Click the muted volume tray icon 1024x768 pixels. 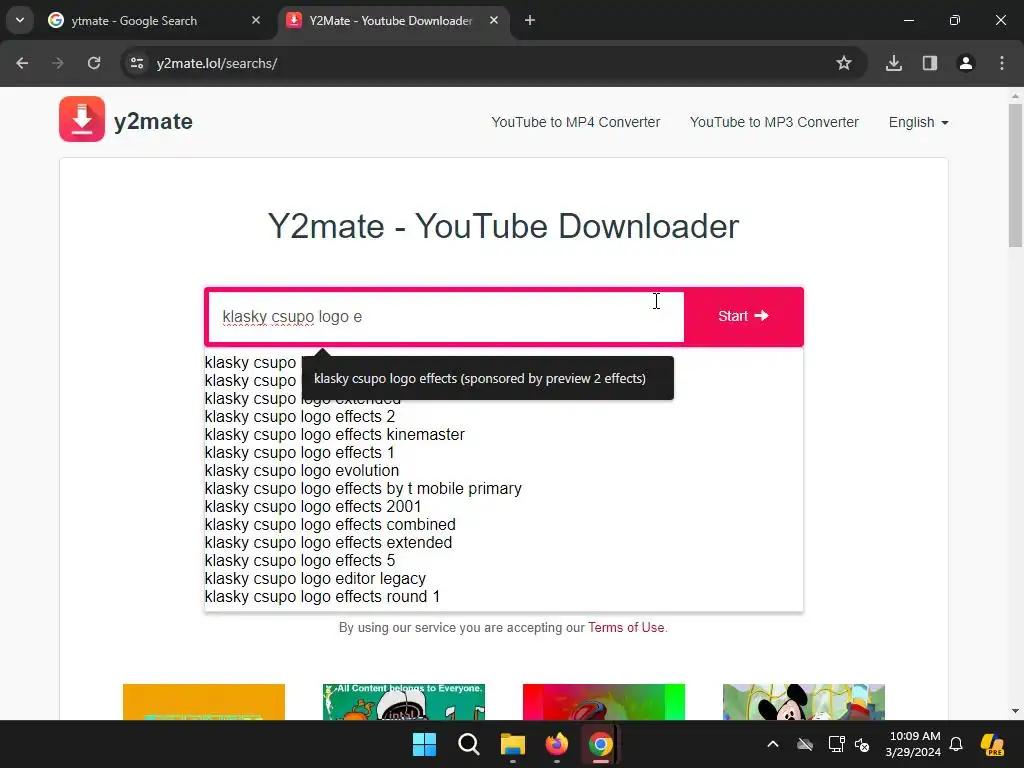862,744
